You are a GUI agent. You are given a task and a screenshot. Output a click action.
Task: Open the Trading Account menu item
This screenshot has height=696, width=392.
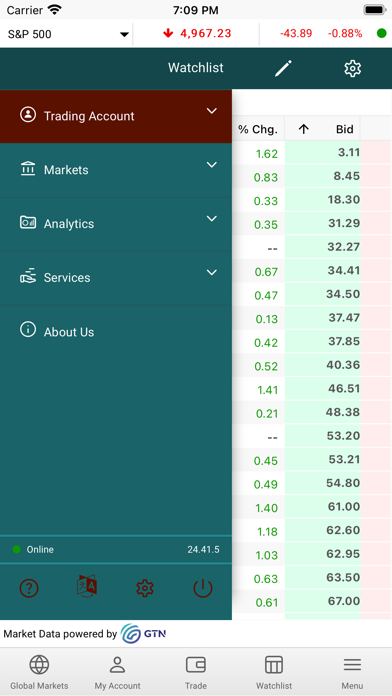(x=116, y=116)
